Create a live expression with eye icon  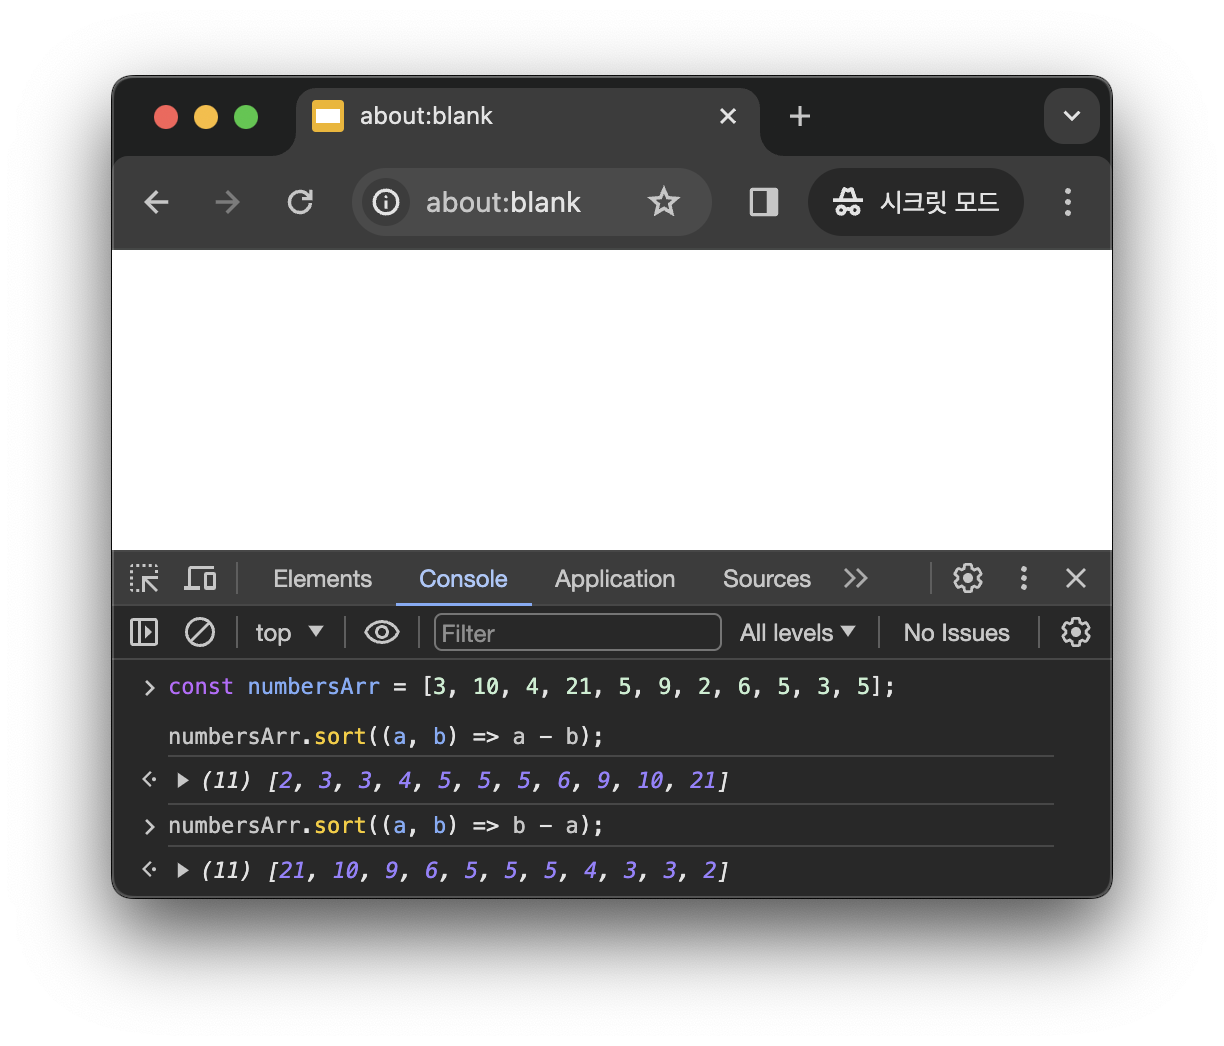coord(382,632)
